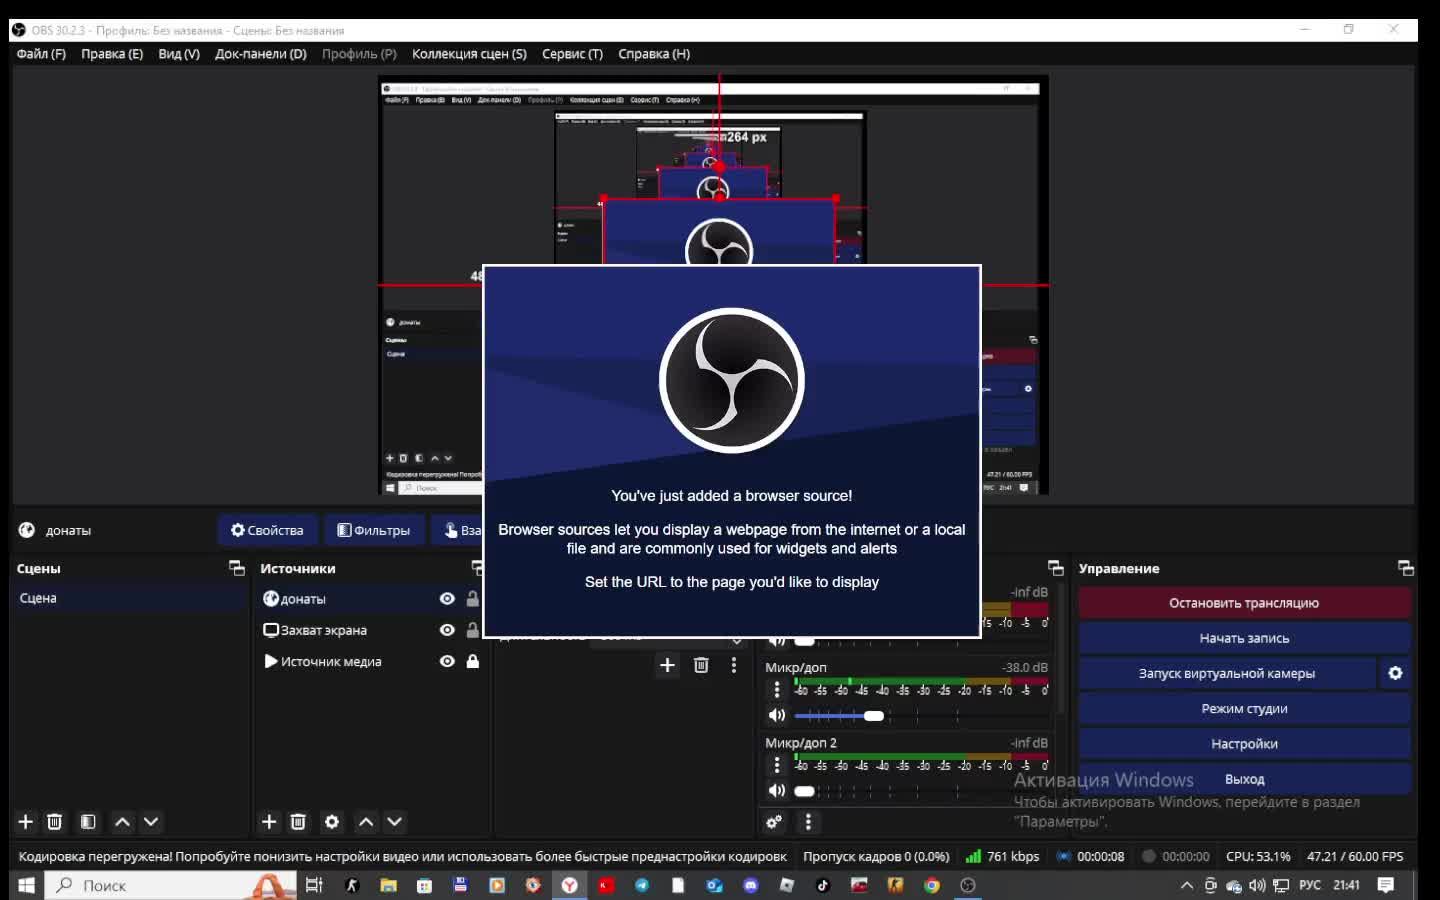The width and height of the screenshot is (1440, 900).
Task: Open Windows Start menu
Action: point(26,885)
